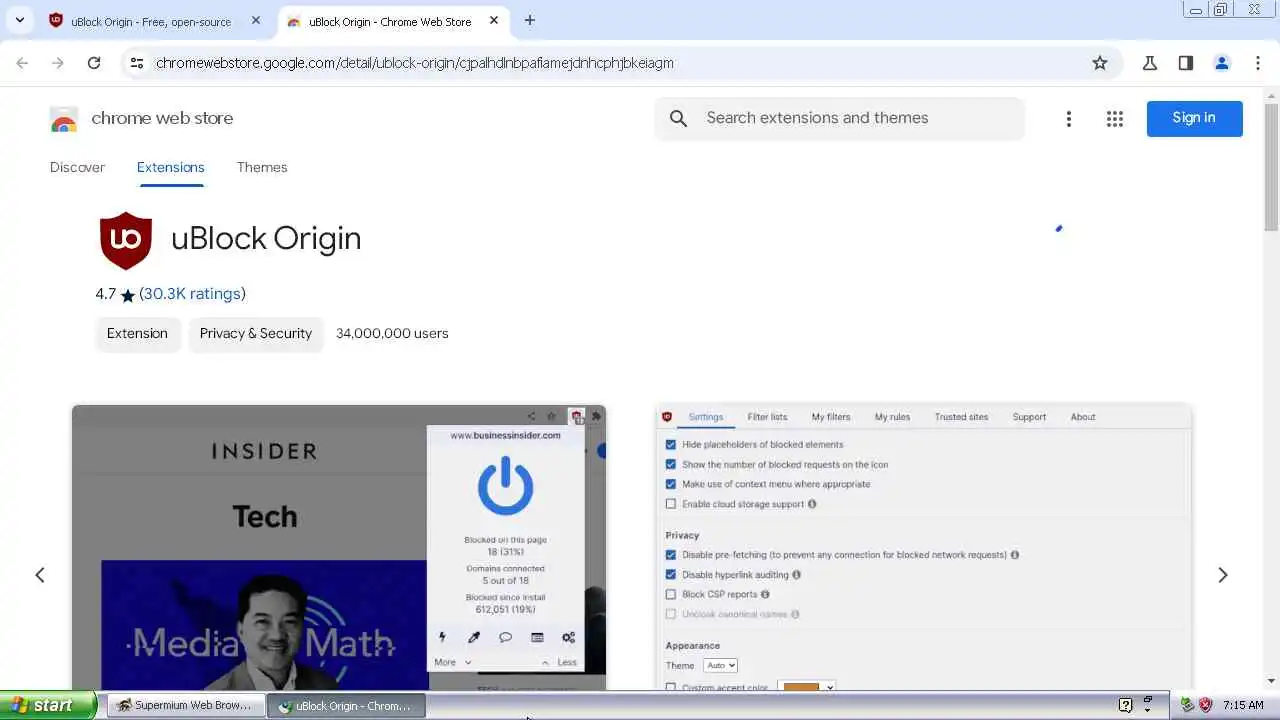Click the rating star icon
Image resolution: width=1280 pixels, height=720 pixels.
tap(127, 295)
